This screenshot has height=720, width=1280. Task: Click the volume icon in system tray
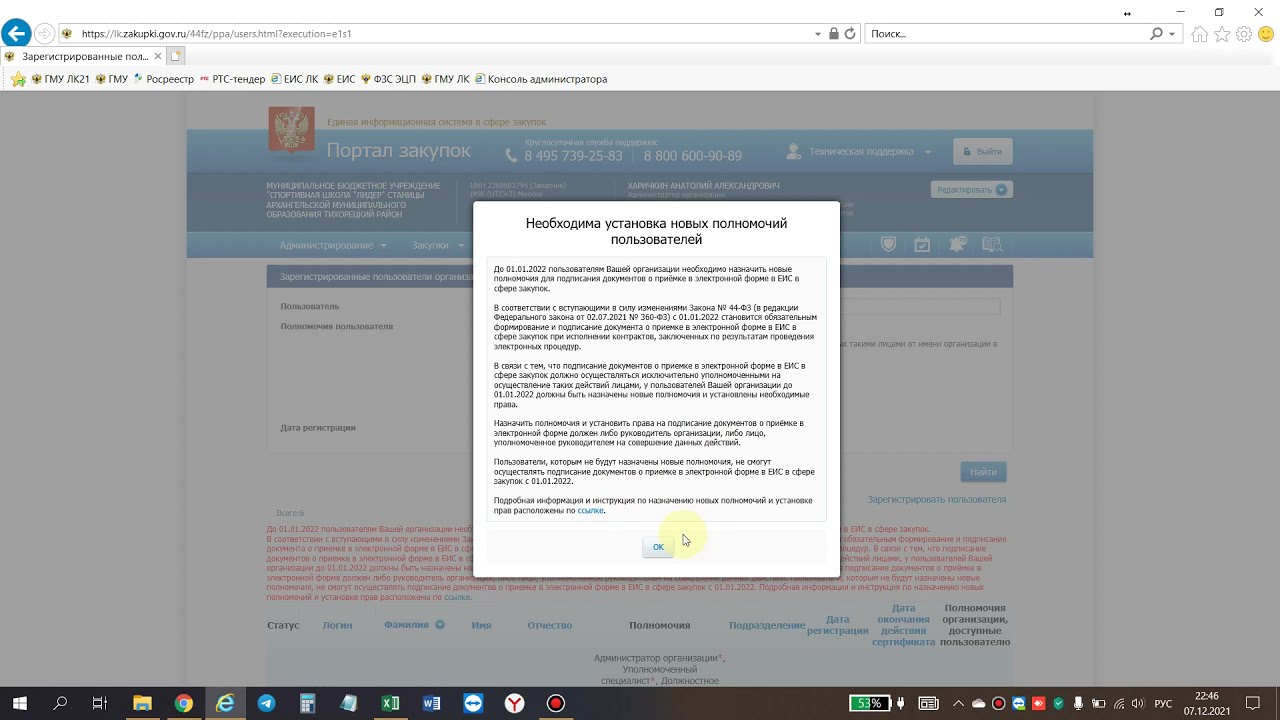[1137, 704]
